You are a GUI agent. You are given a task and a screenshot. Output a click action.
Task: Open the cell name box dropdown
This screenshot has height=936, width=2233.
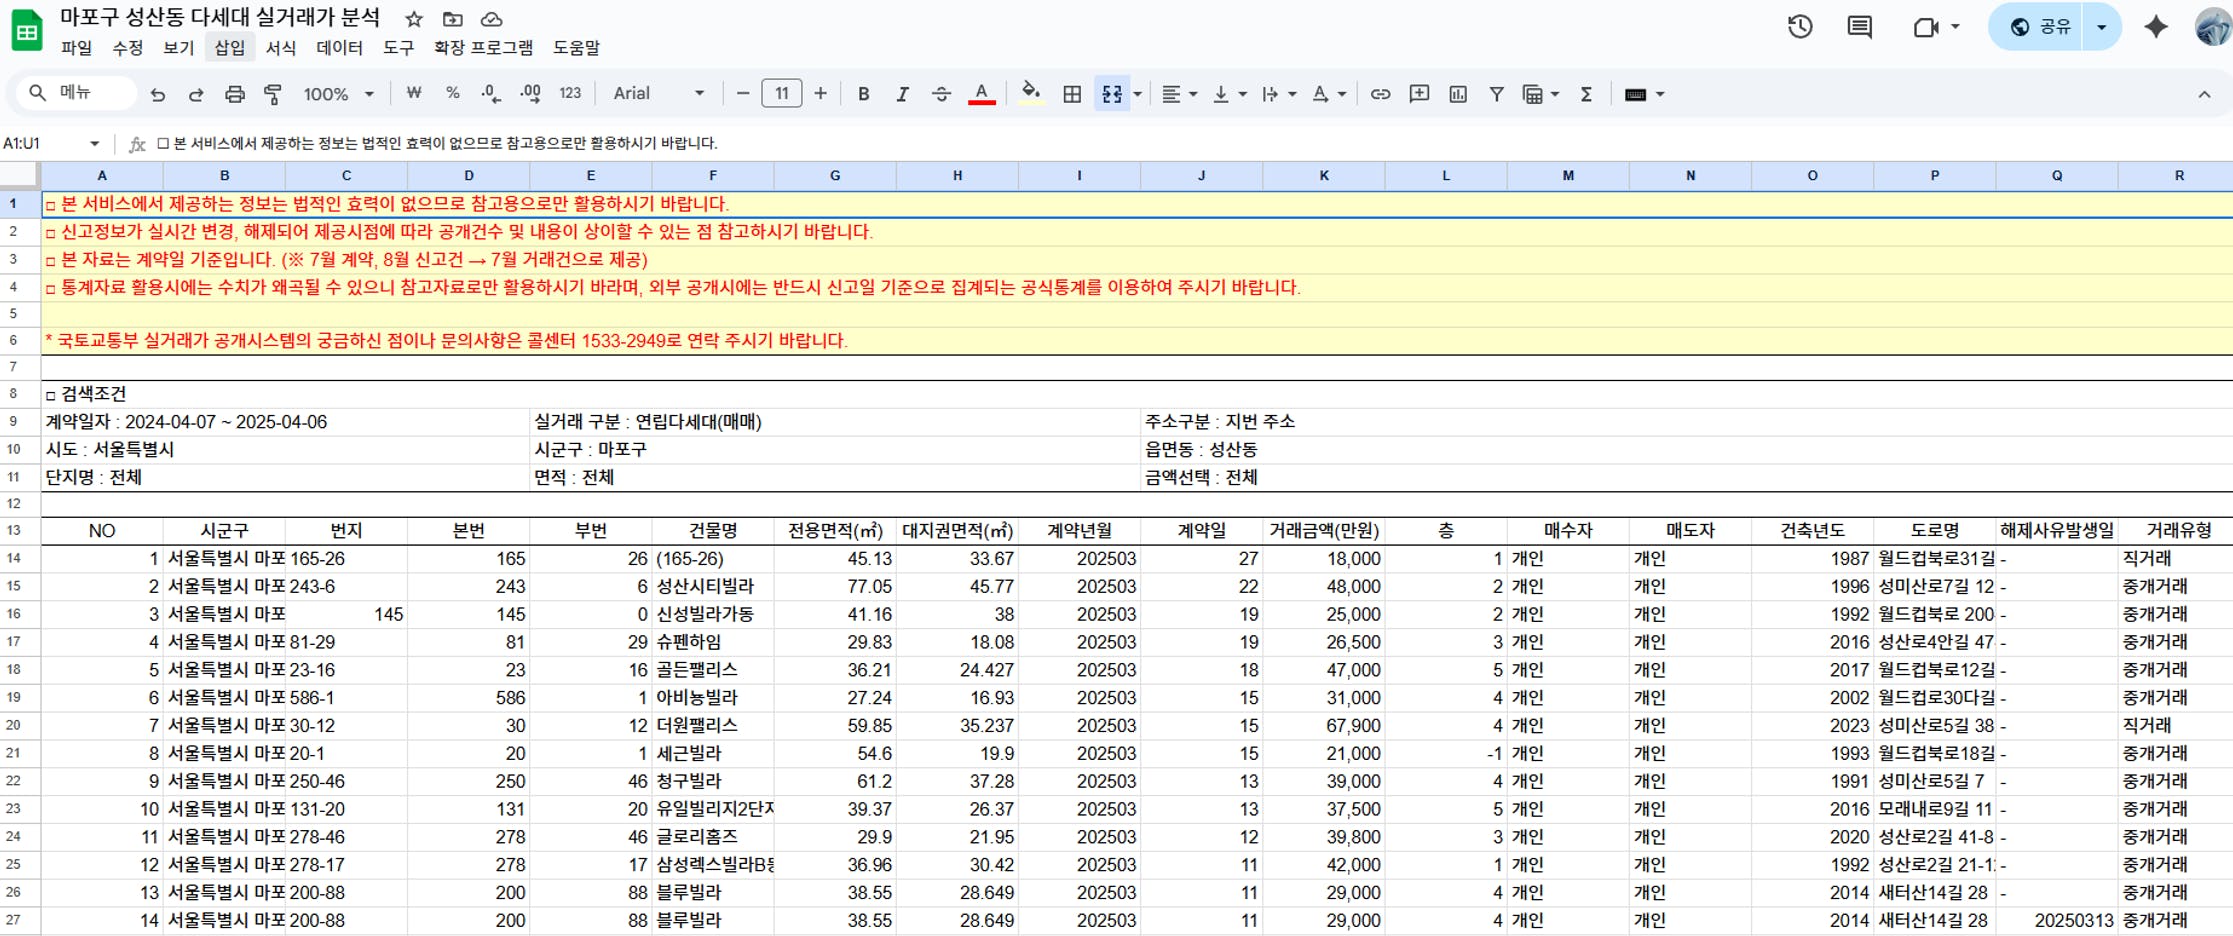tap(94, 144)
